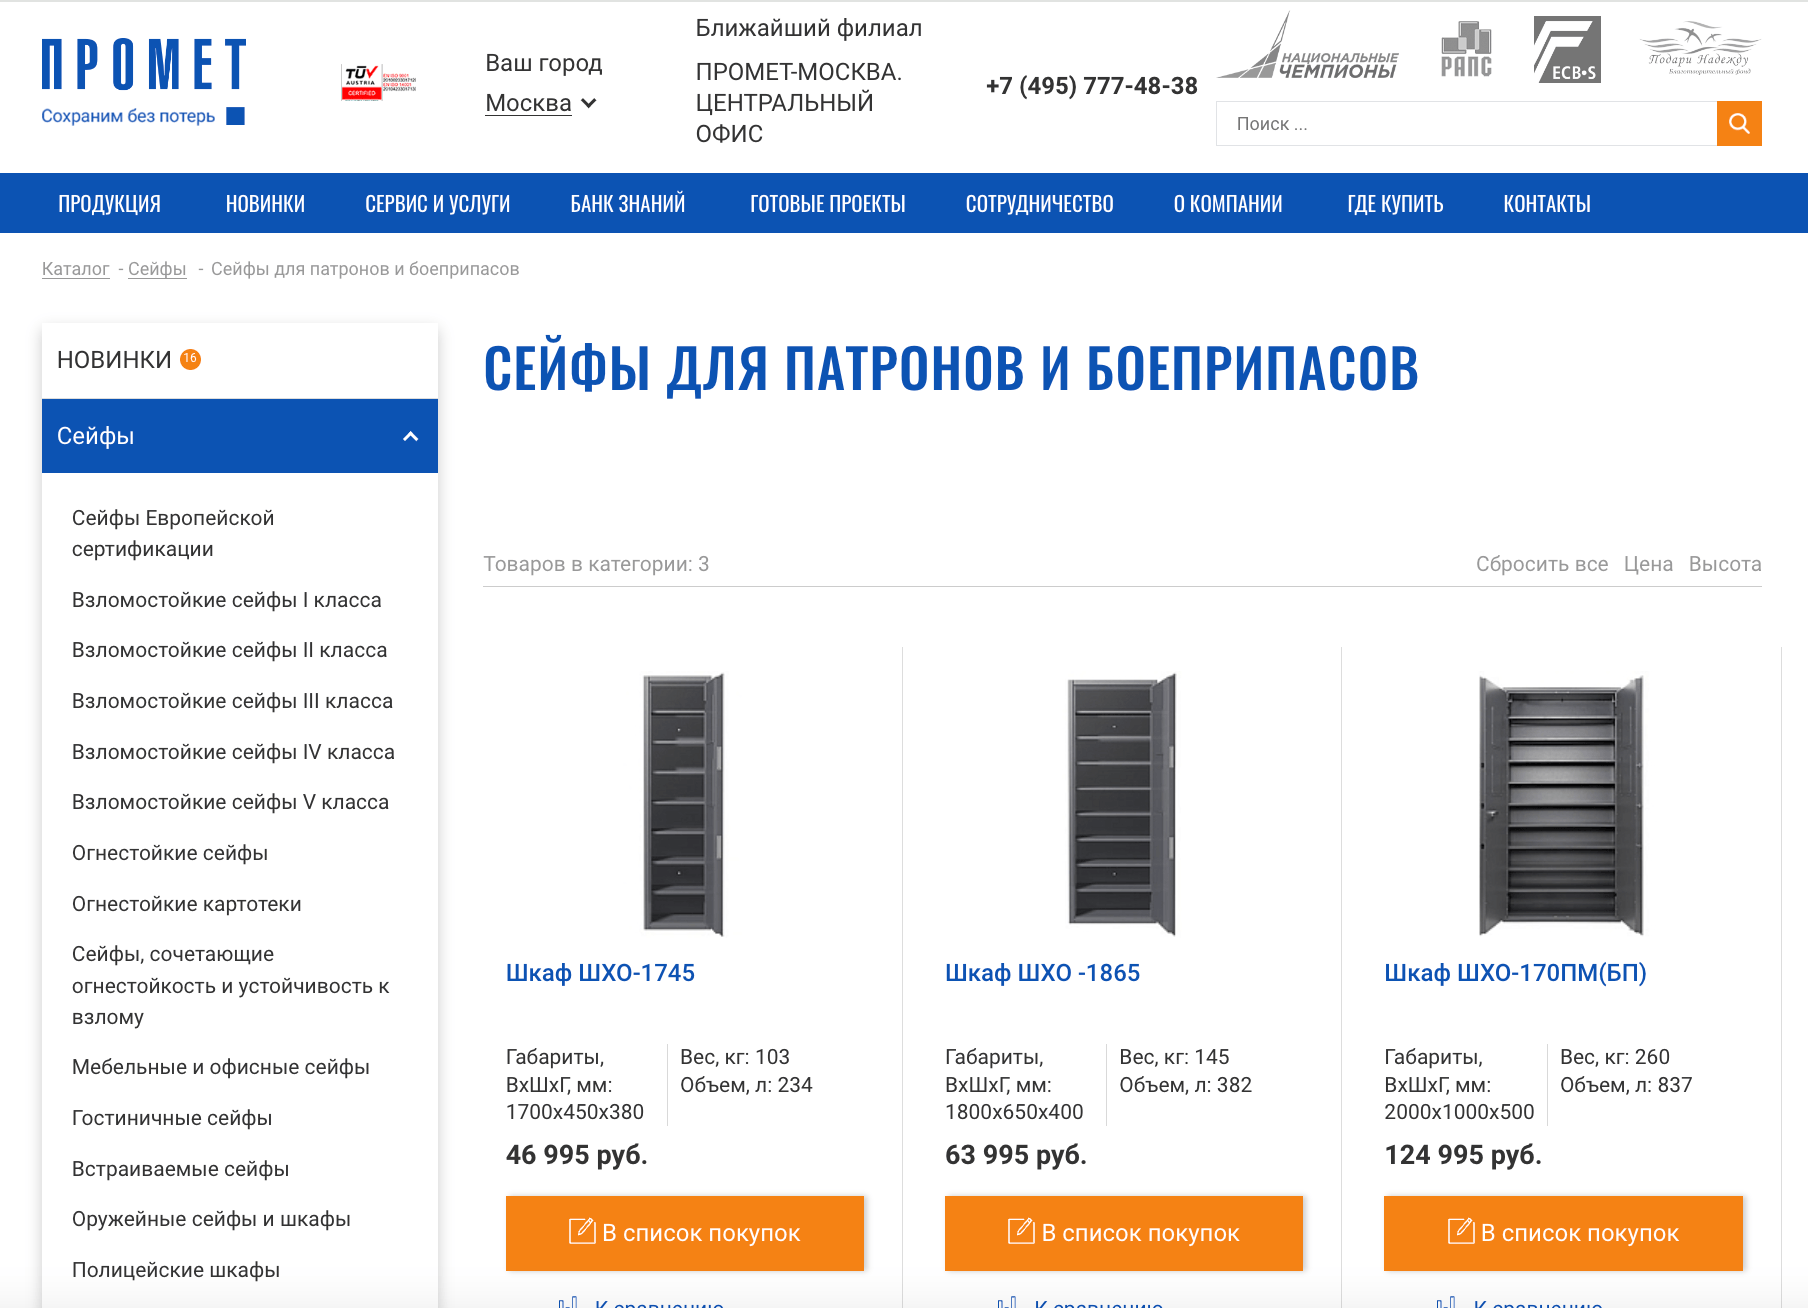Click the search magnifier icon

coord(1740,124)
